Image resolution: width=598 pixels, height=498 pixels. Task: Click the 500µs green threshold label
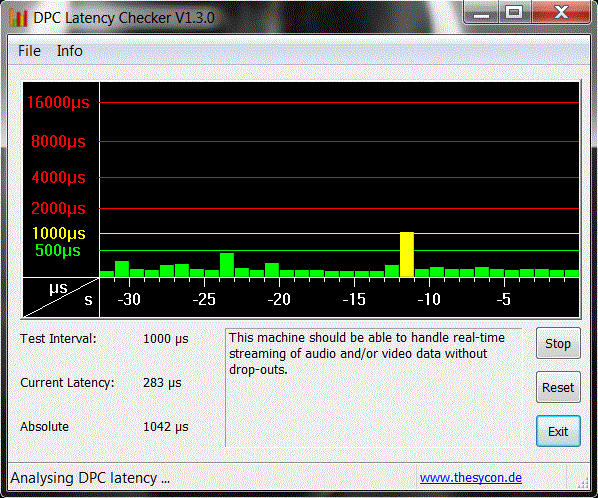point(58,250)
